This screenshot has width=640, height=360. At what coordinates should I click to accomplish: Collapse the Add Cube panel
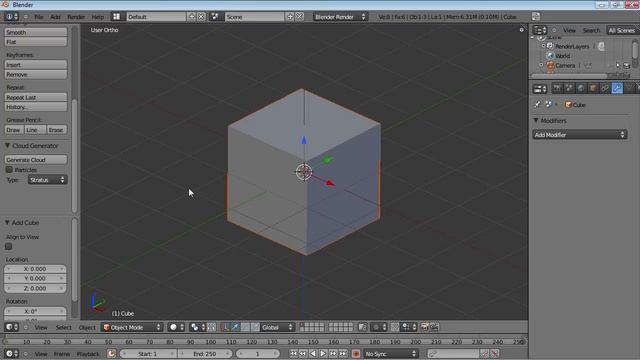(x=7, y=222)
